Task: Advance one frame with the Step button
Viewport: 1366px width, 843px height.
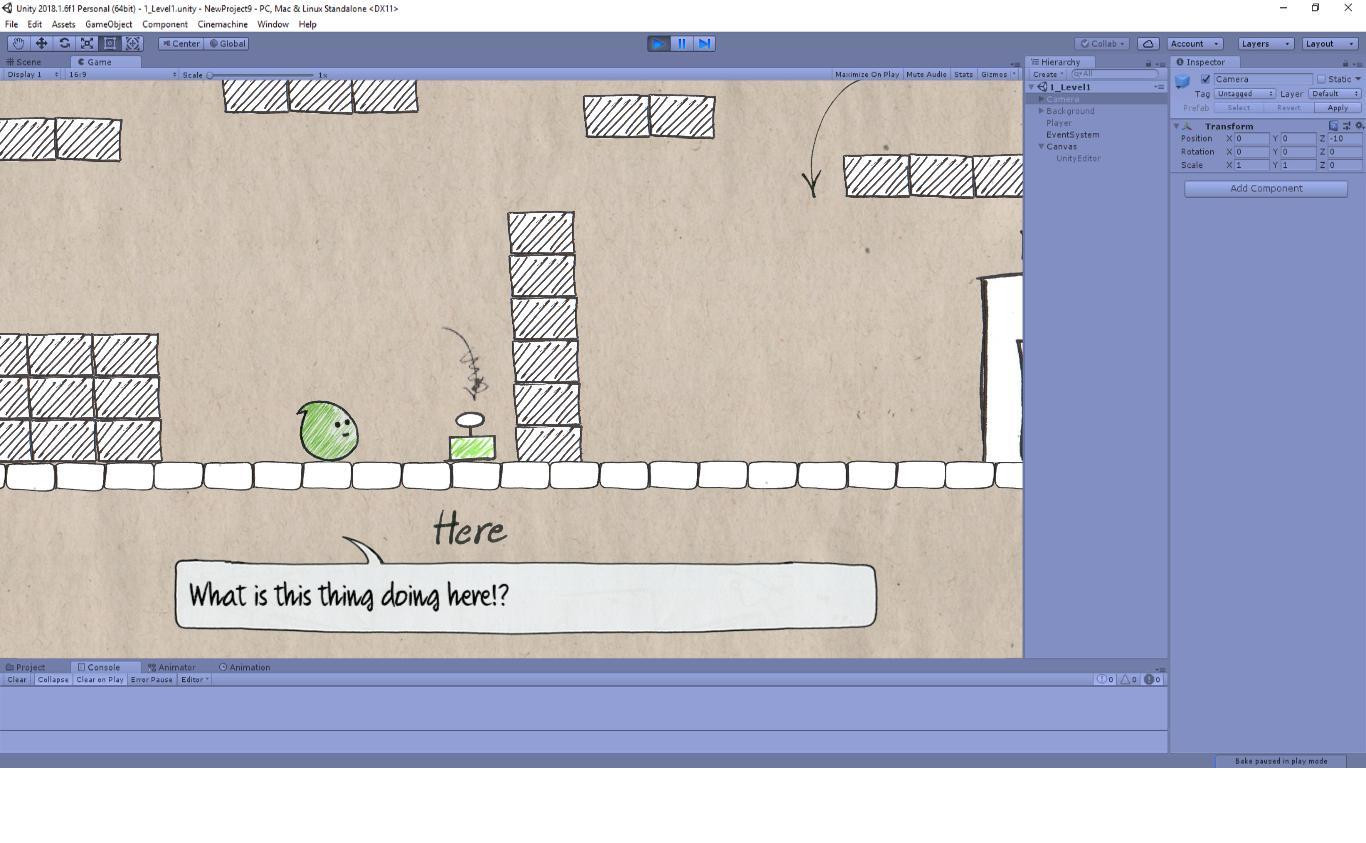Action: (x=705, y=43)
